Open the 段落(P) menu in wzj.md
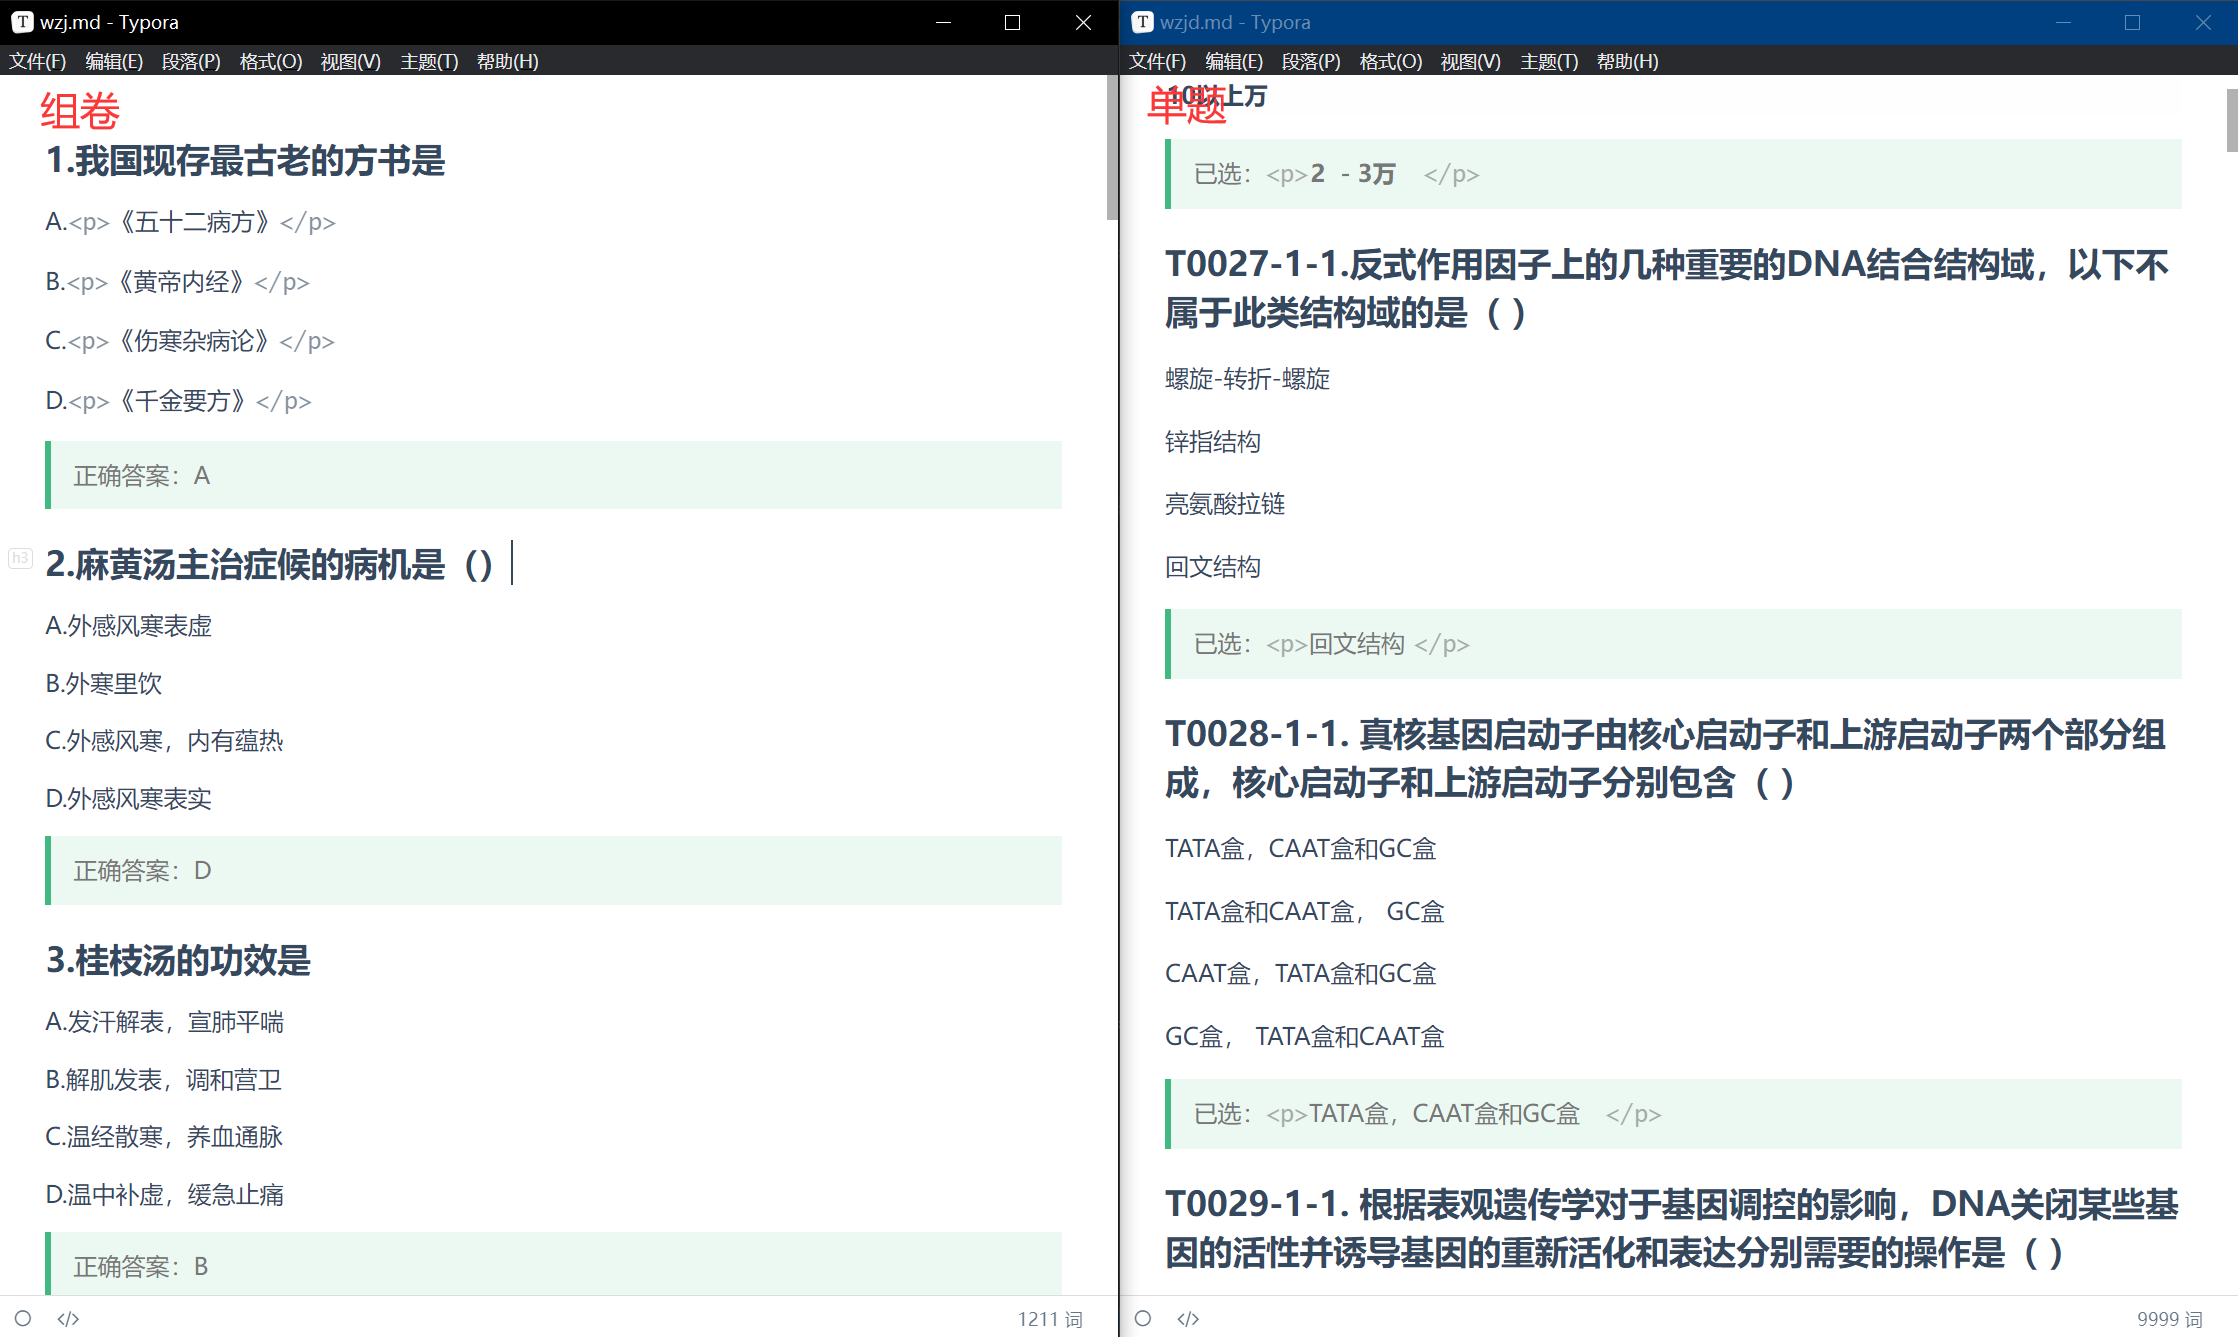Image resolution: width=2238 pixels, height=1337 pixels. [x=190, y=61]
